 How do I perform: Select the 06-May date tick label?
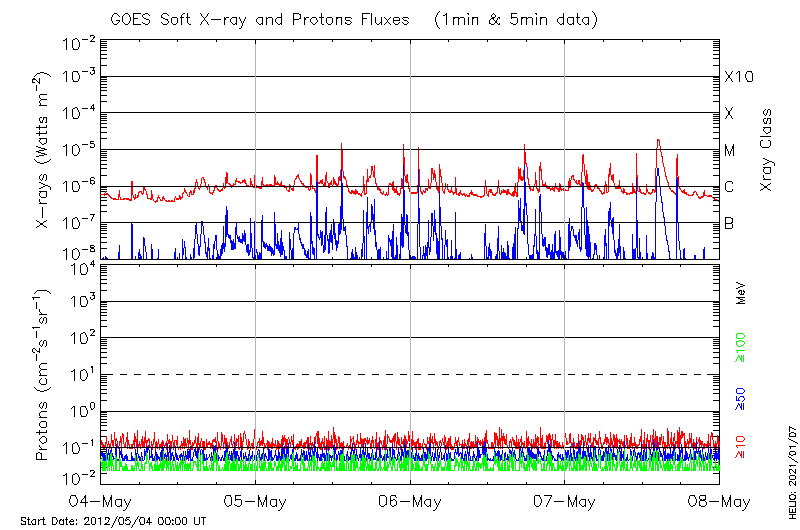(410, 500)
